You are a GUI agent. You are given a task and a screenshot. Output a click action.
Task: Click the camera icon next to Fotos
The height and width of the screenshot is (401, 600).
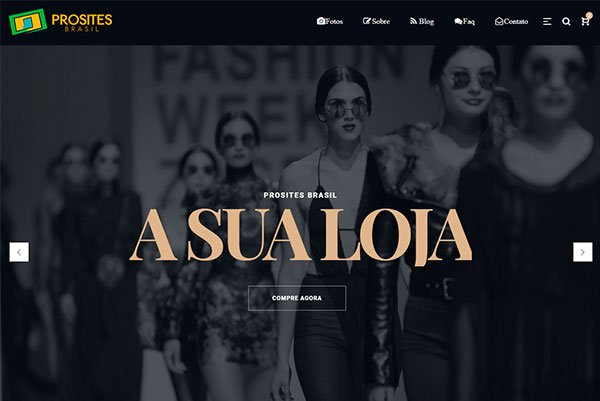(321, 21)
